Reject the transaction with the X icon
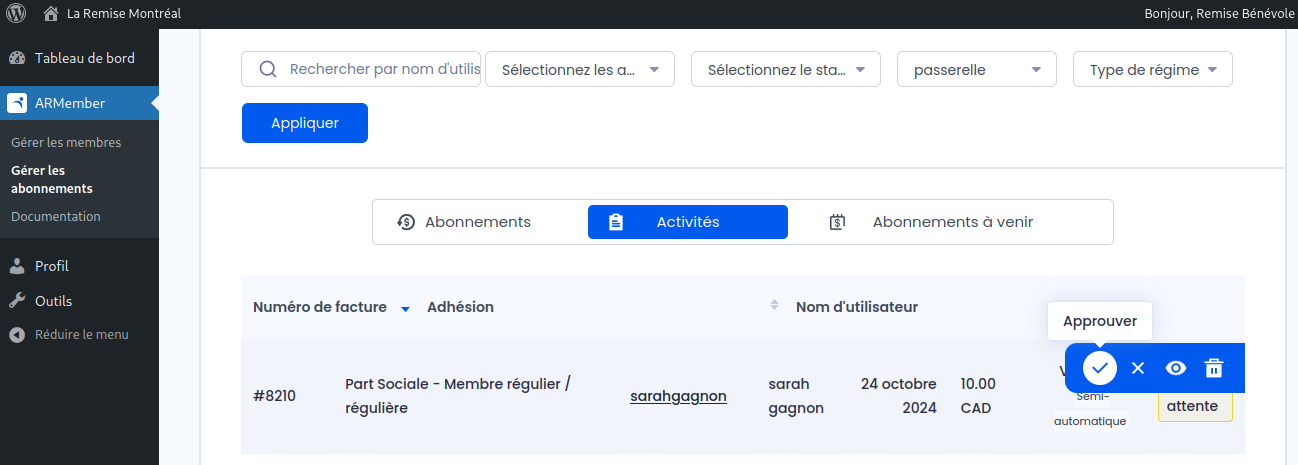The image size is (1298, 465). (x=1137, y=368)
